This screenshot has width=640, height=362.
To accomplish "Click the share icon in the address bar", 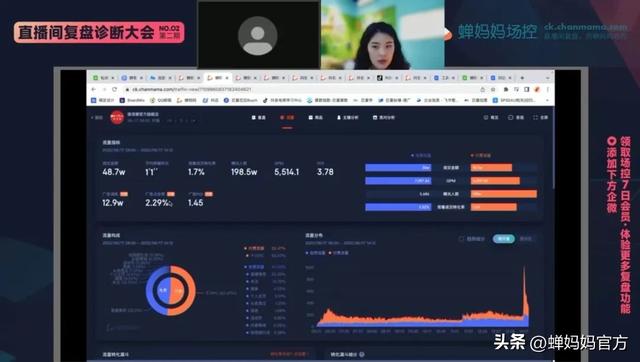I will (x=482, y=89).
